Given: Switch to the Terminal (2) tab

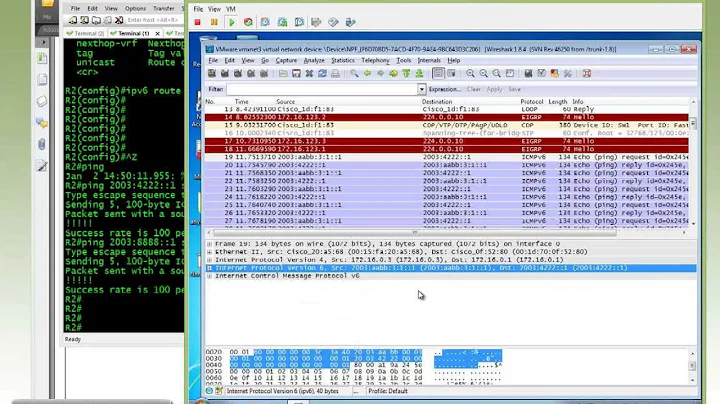Looking at the screenshot, I should tap(85, 34).
